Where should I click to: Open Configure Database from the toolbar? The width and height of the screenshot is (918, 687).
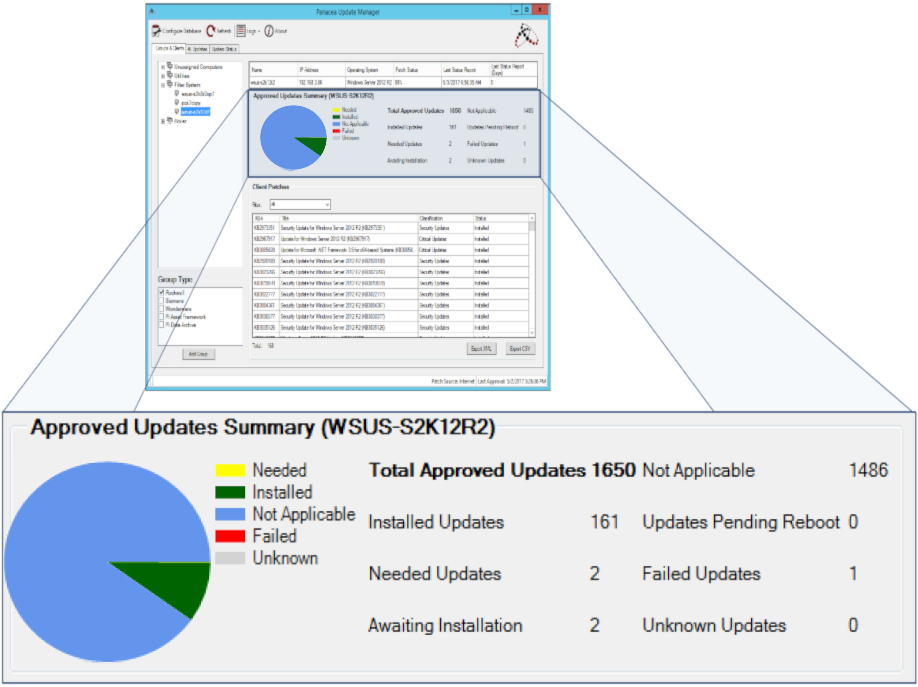(176, 31)
